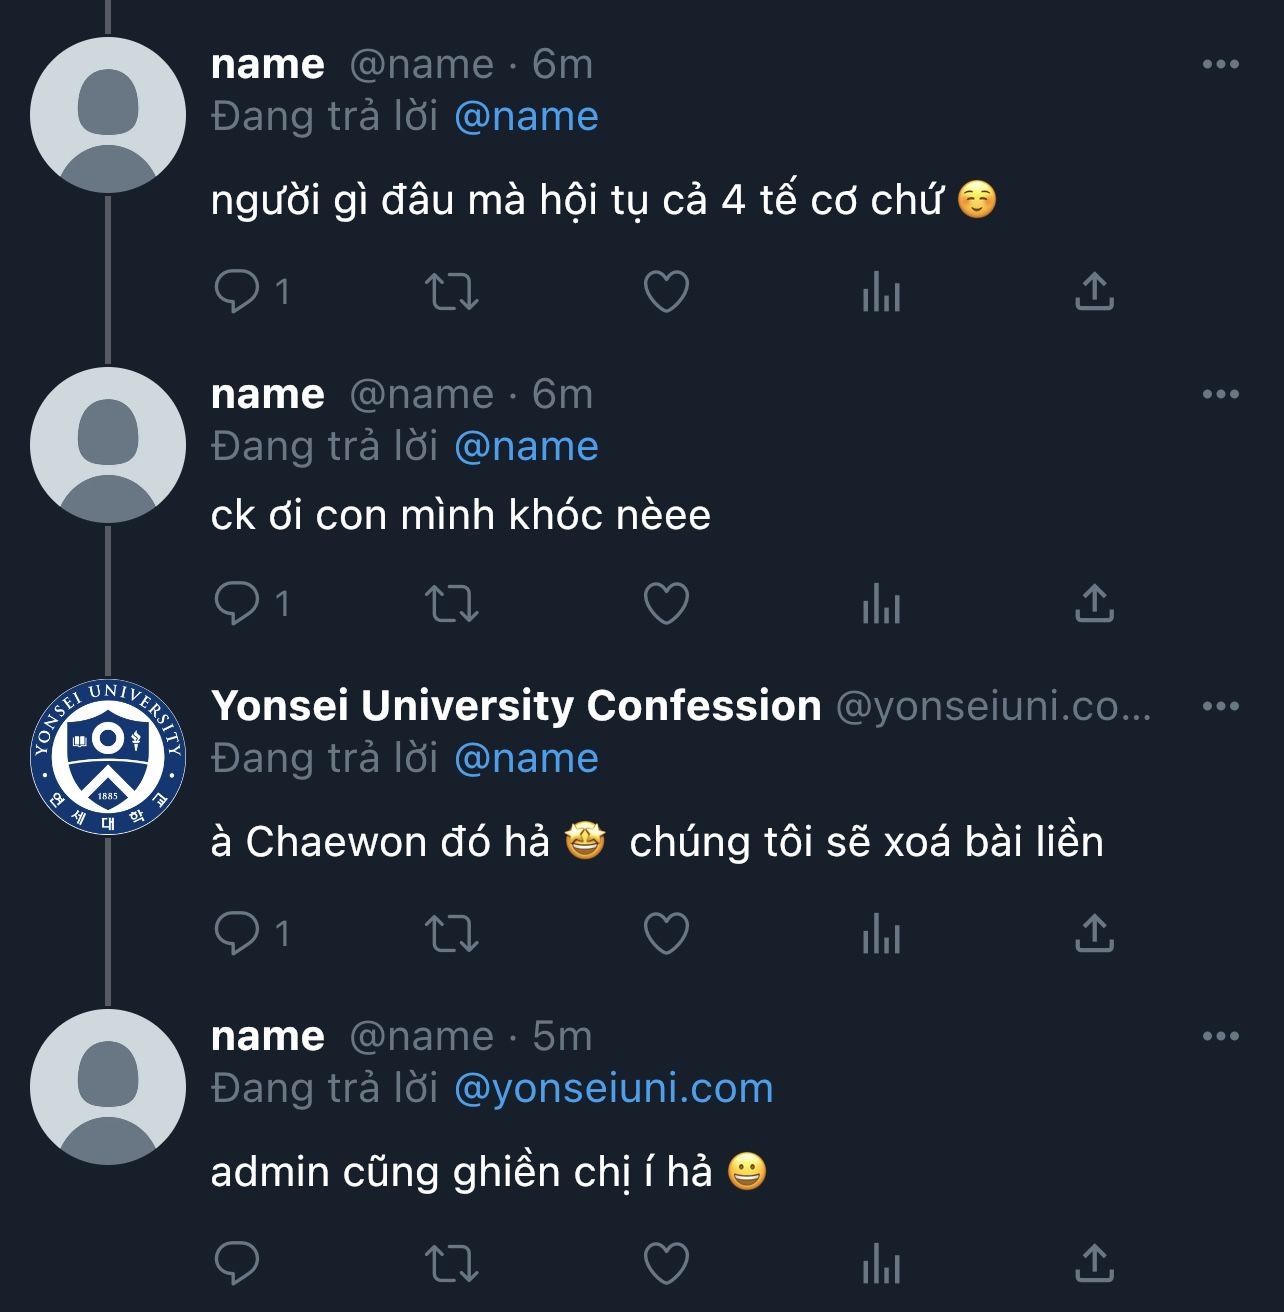Retweet the Yonsei University Confession reply
The height and width of the screenshot is (1312, 1284).
452,934
